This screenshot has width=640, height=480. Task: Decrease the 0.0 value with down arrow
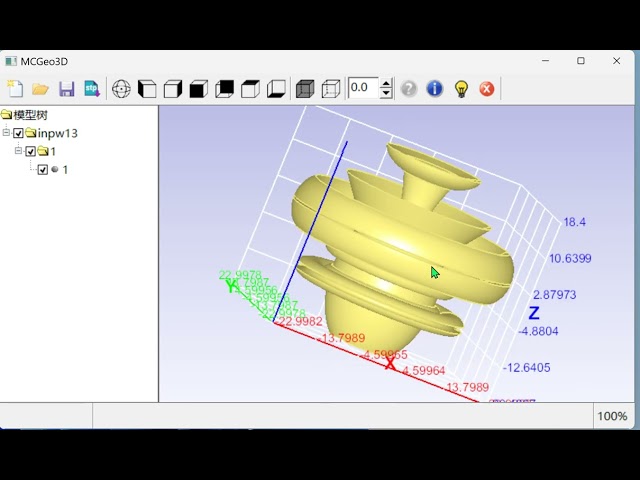coord(386,93)
